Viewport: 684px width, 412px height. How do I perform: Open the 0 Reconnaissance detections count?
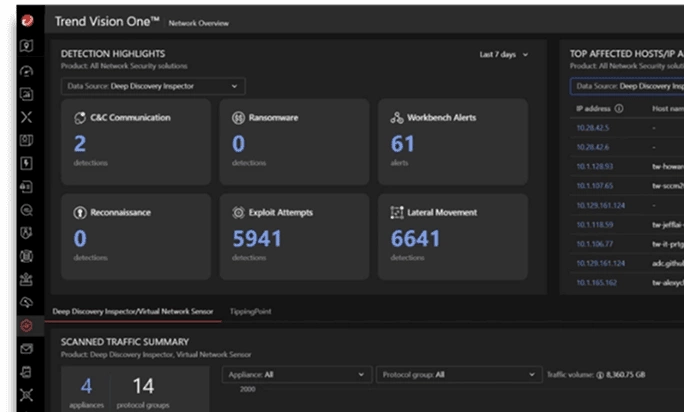point(80,238)
